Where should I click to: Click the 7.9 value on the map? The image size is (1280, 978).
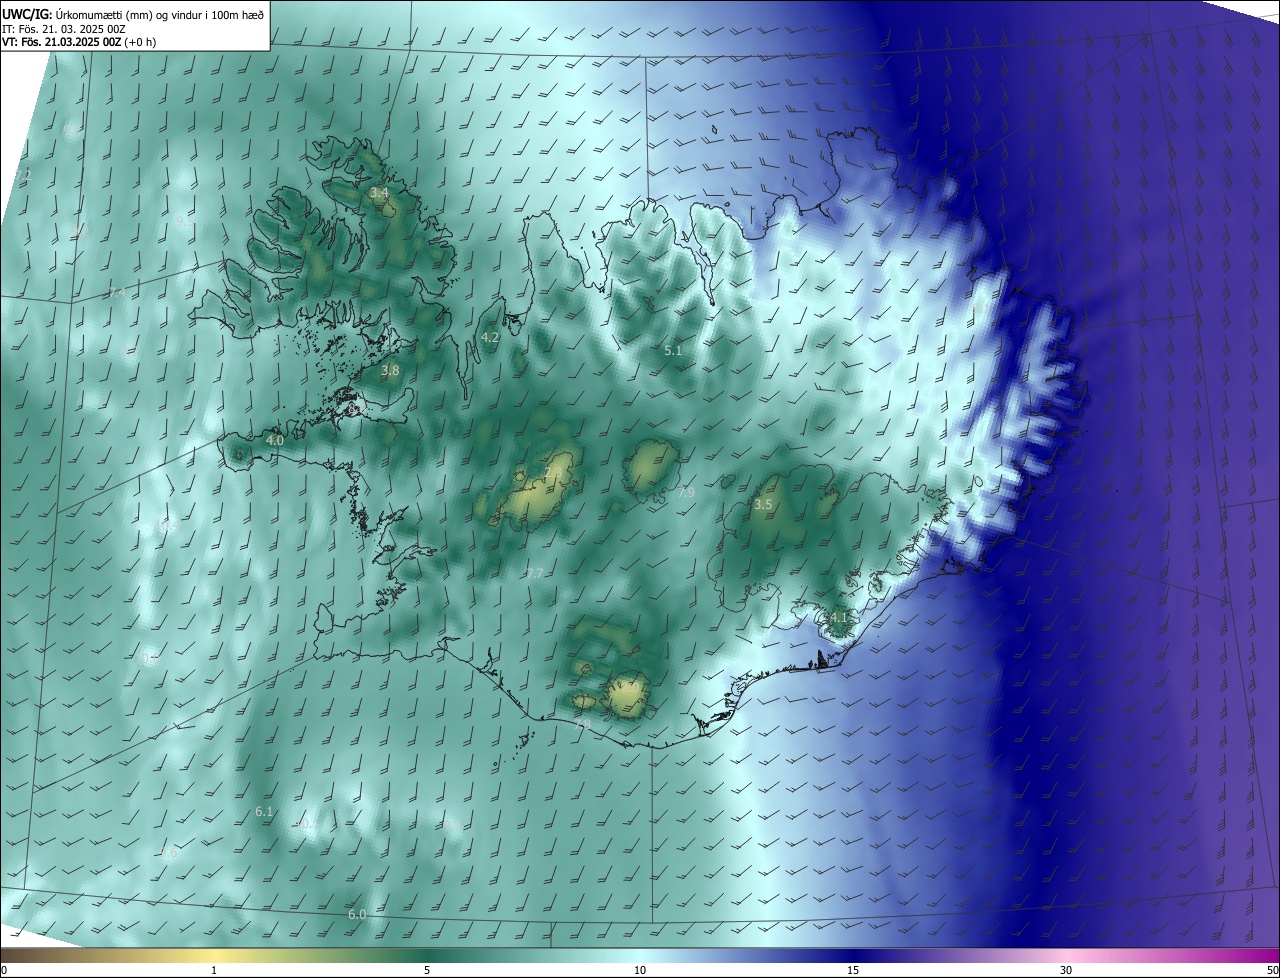[686, 493]
